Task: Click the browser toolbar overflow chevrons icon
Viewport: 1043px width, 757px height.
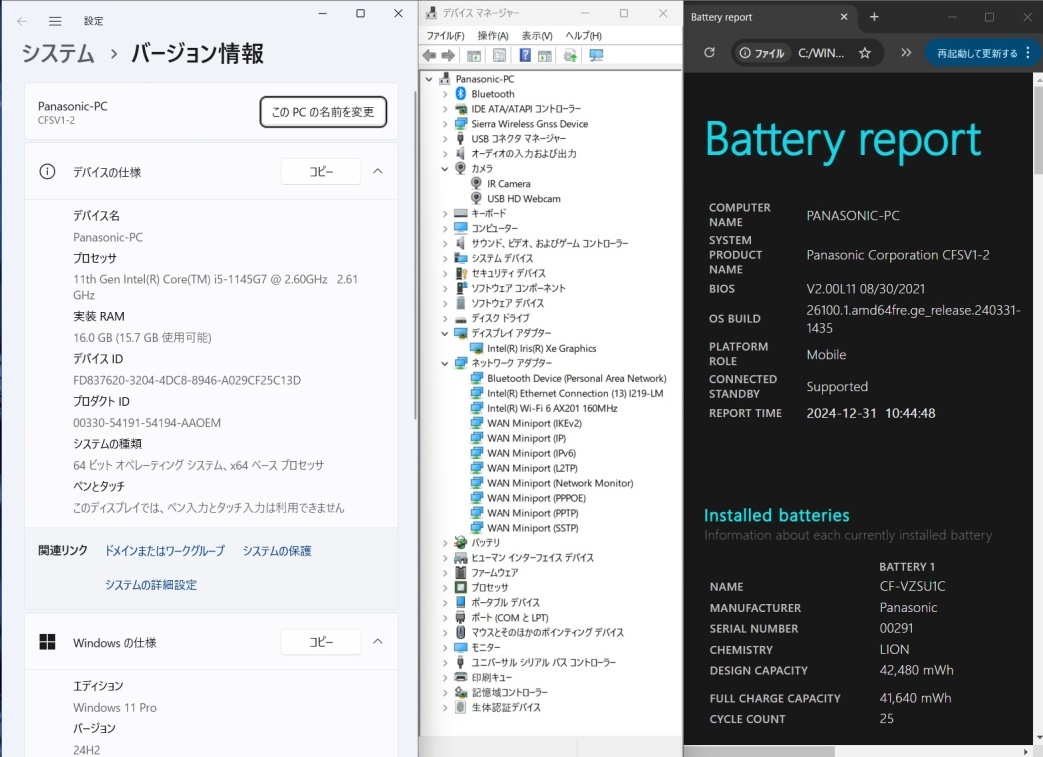Action: 905,53
